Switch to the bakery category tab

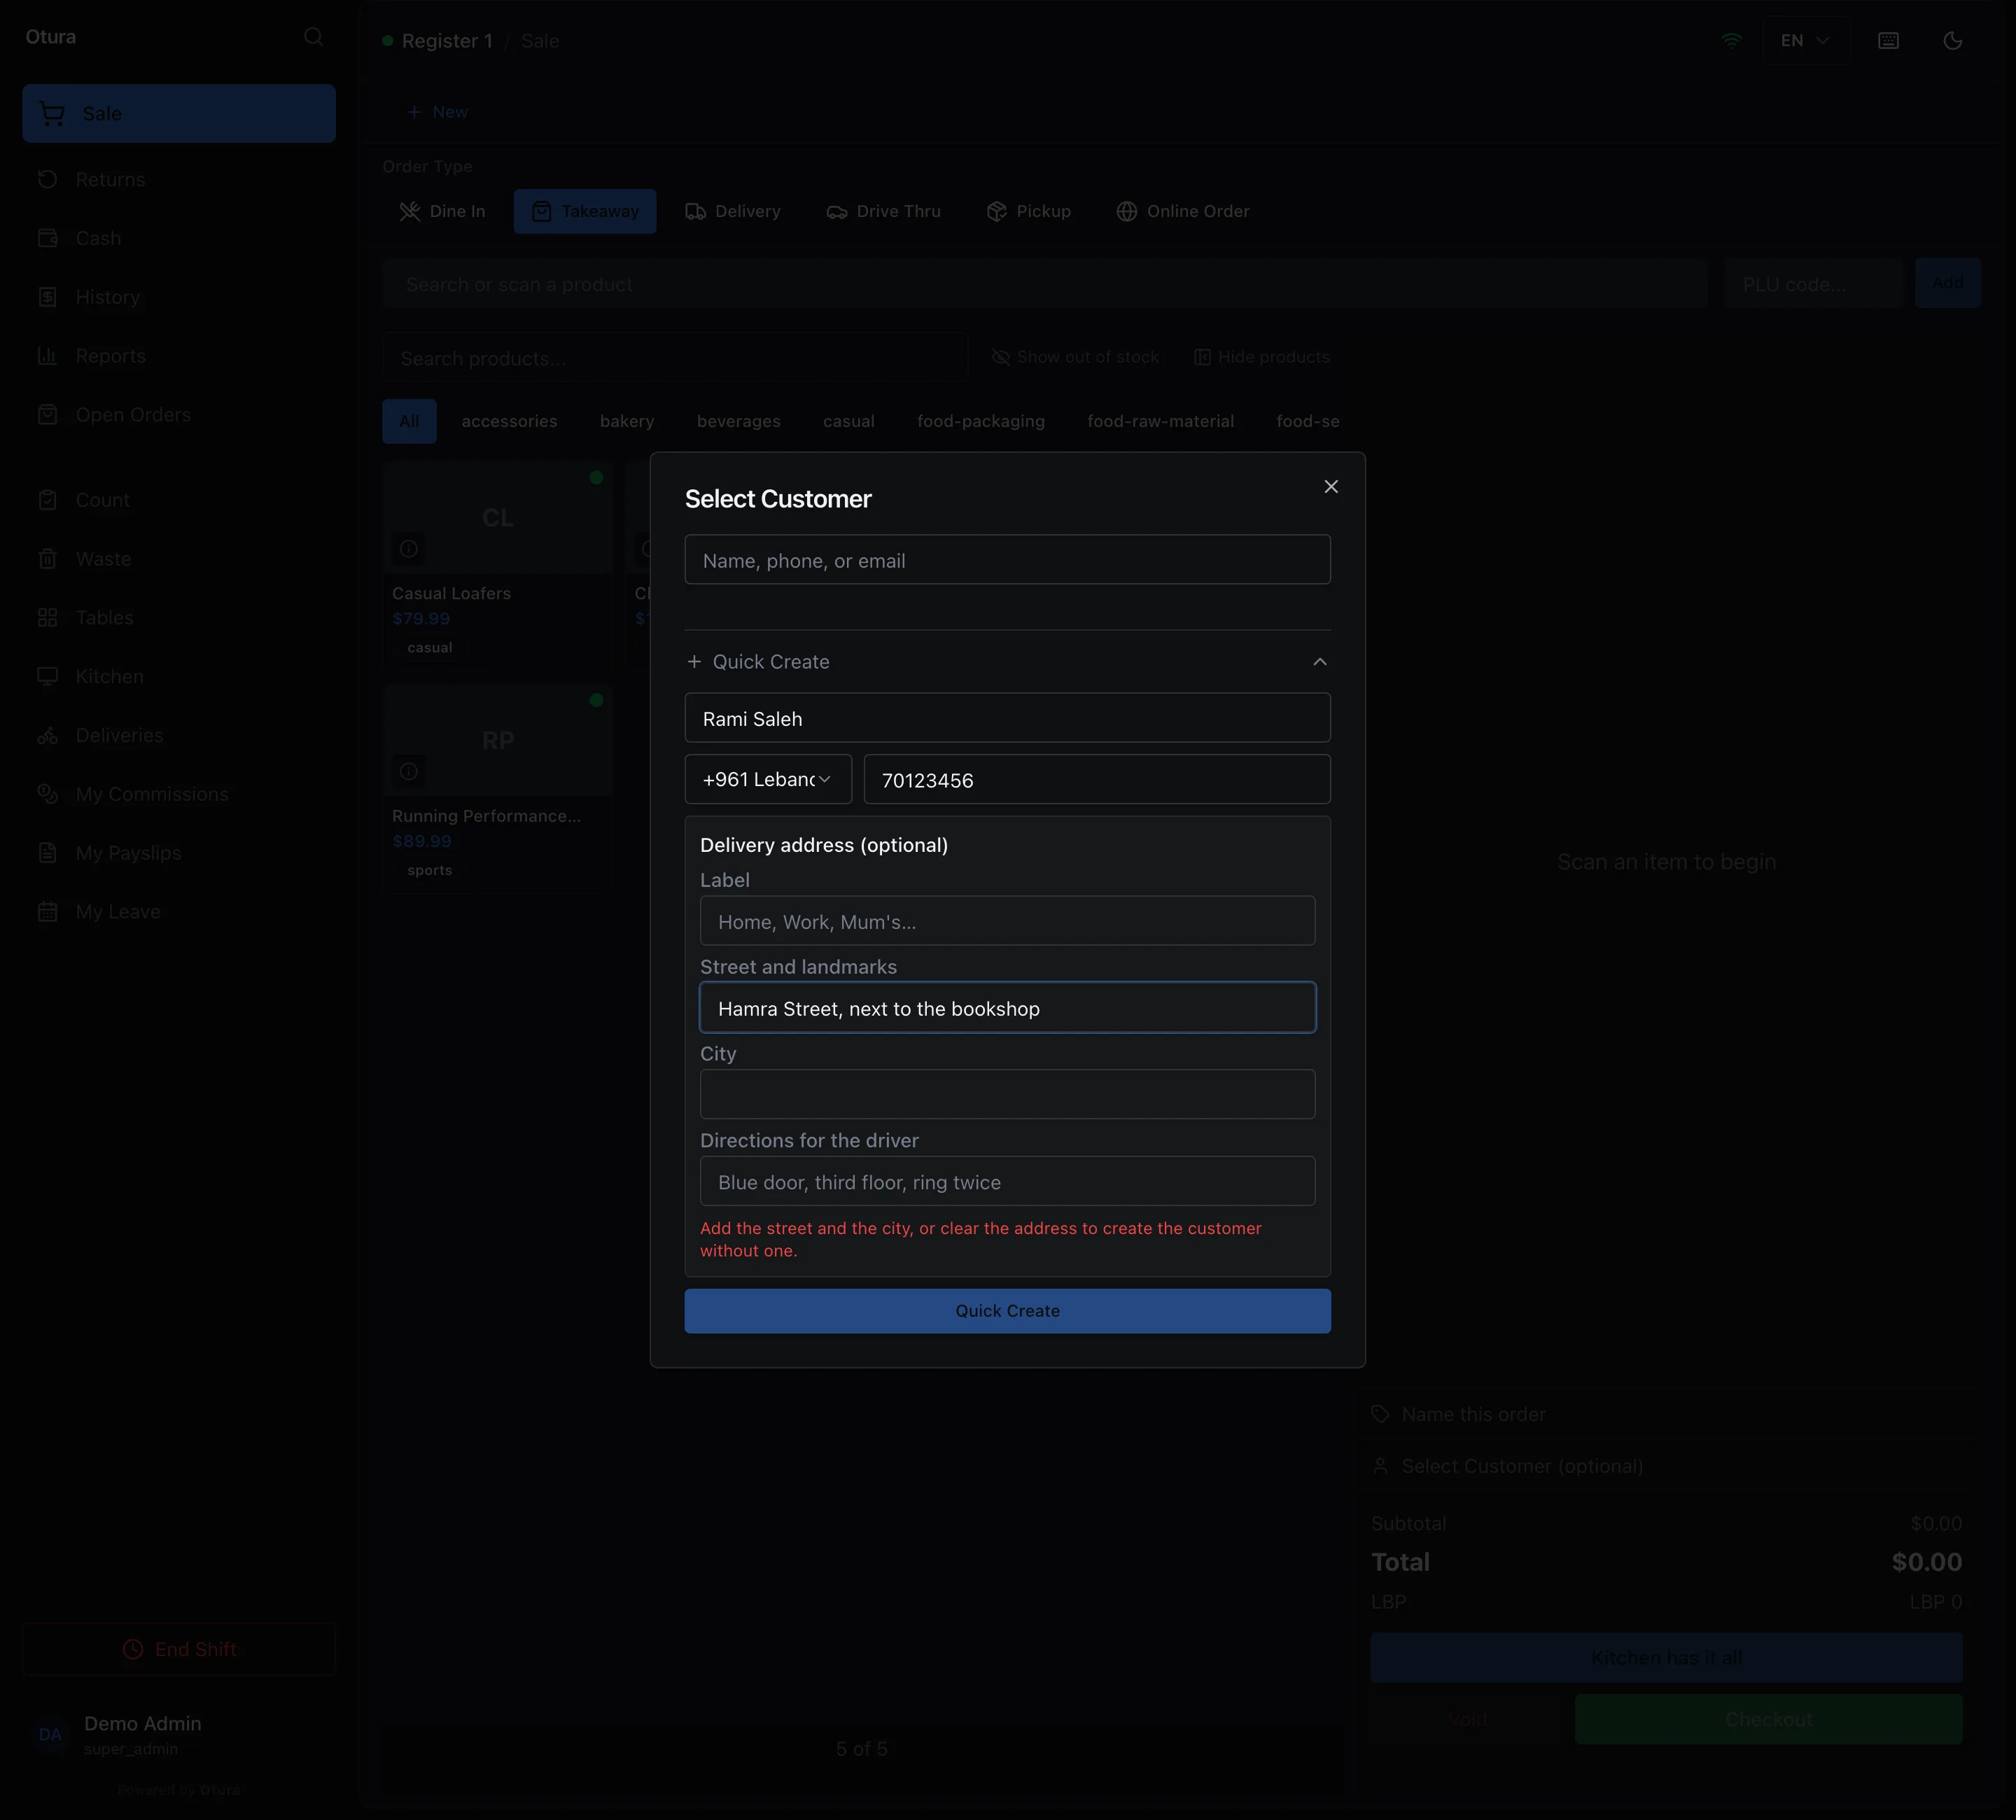pyautogui.click(x=627, y=421)
